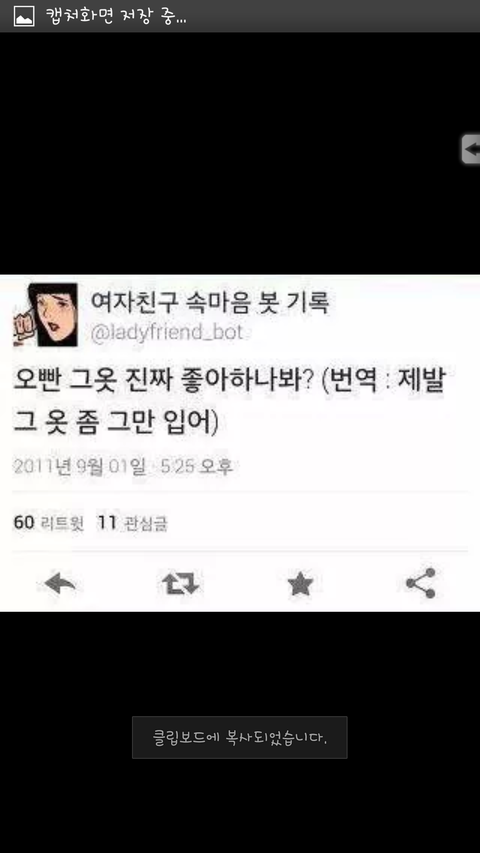
Task: Tap the reply arrow icon
Action: (60, 584)
